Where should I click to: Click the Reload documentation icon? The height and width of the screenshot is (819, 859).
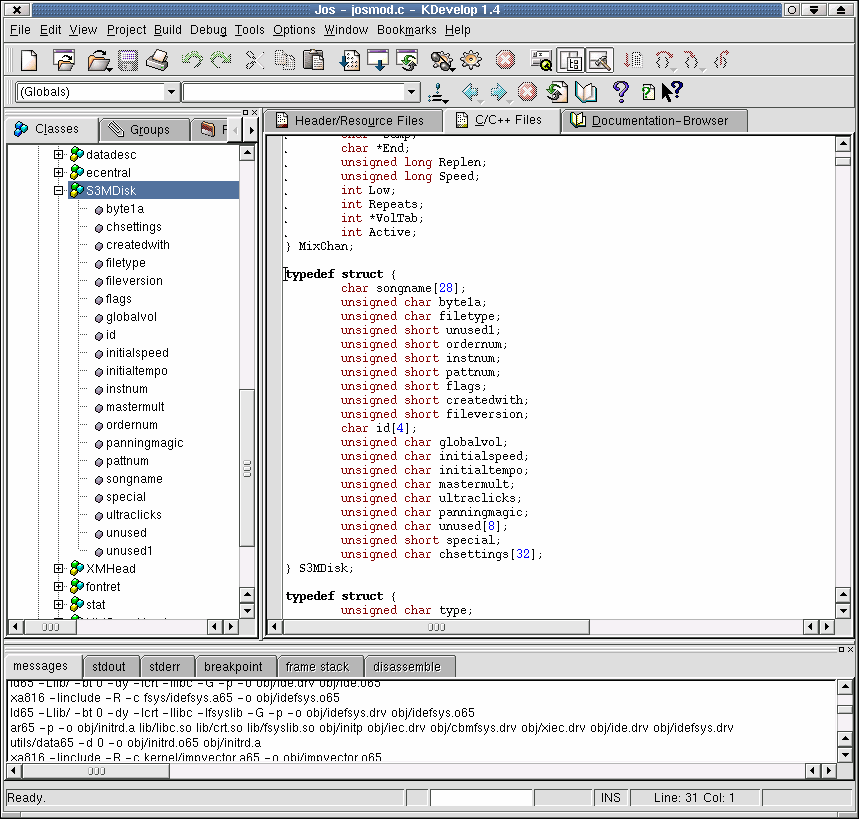[557, 92]
